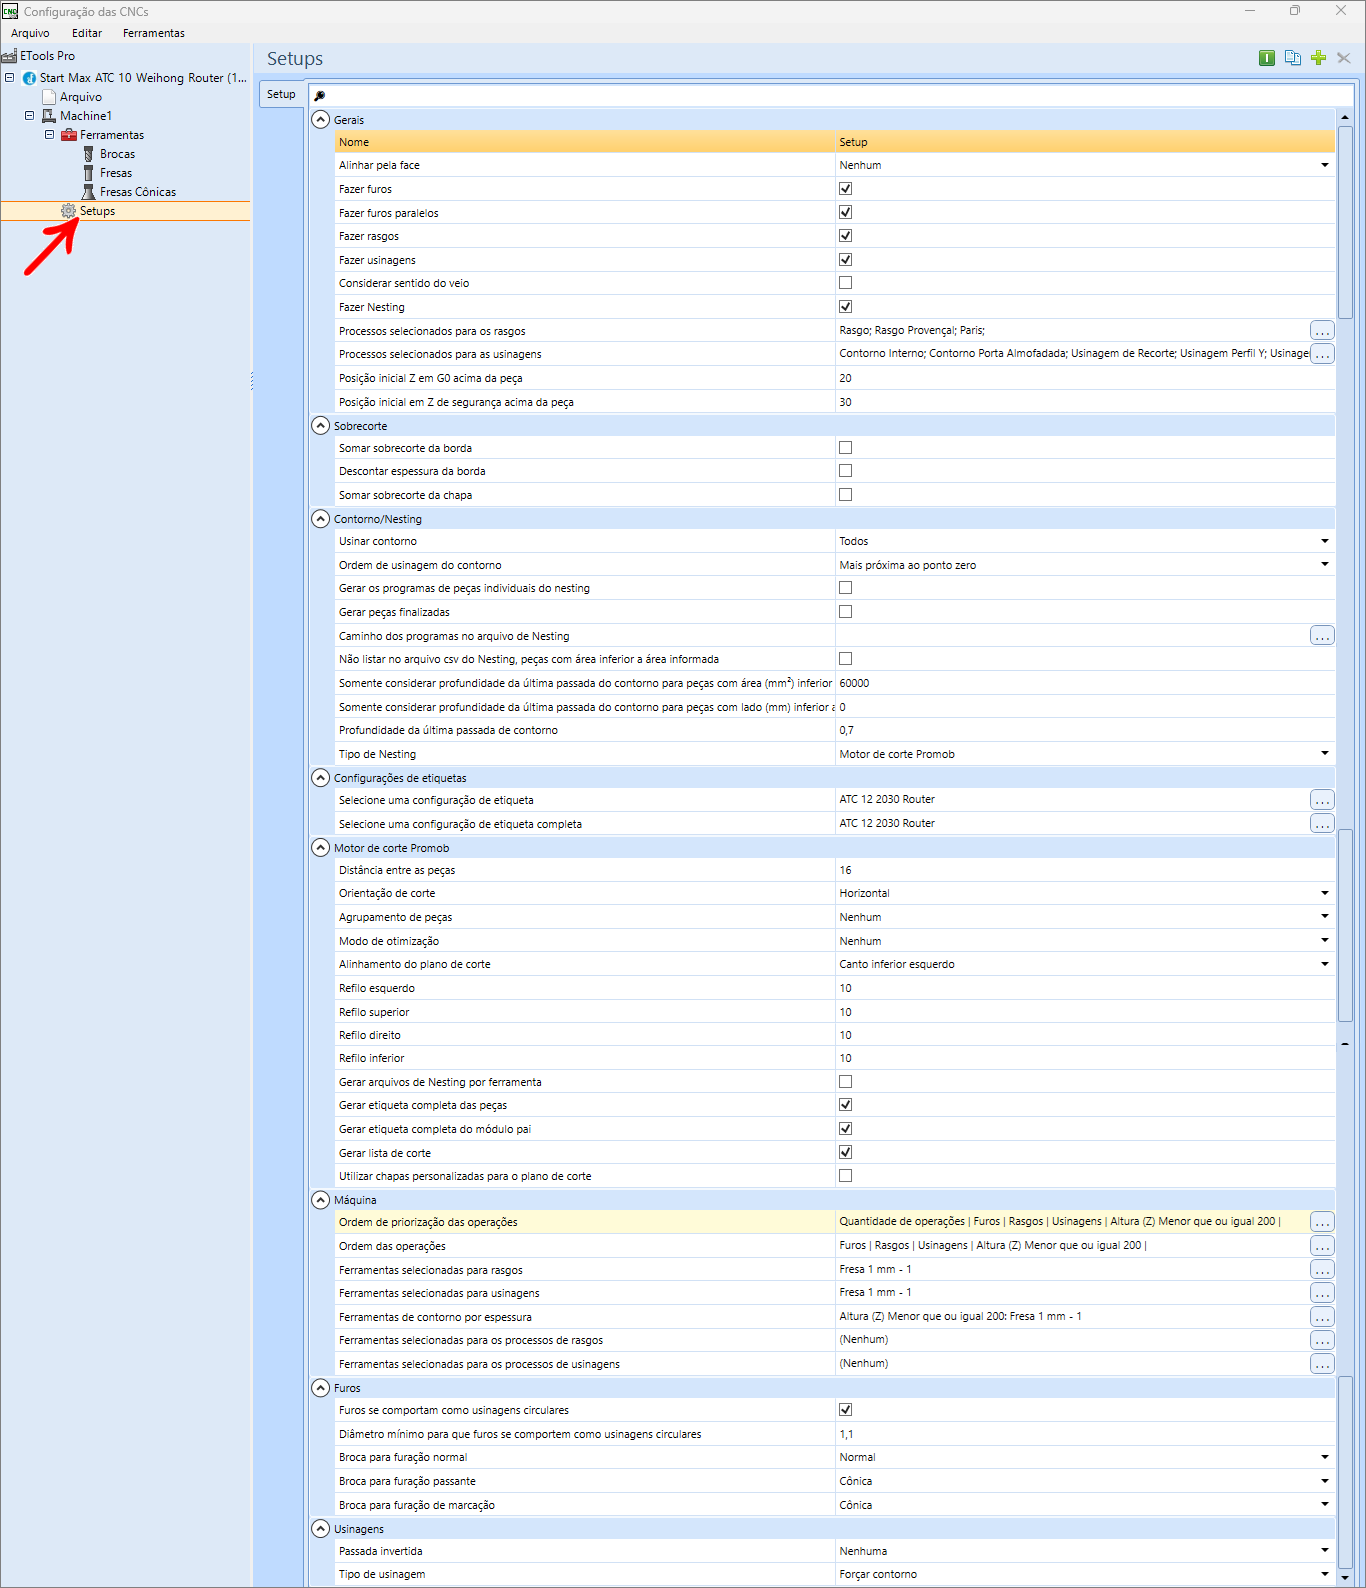Click ellipsis button for Ordem das operações
This screenshot has height=1588, width=1366.
(x=1322, y=1246)
